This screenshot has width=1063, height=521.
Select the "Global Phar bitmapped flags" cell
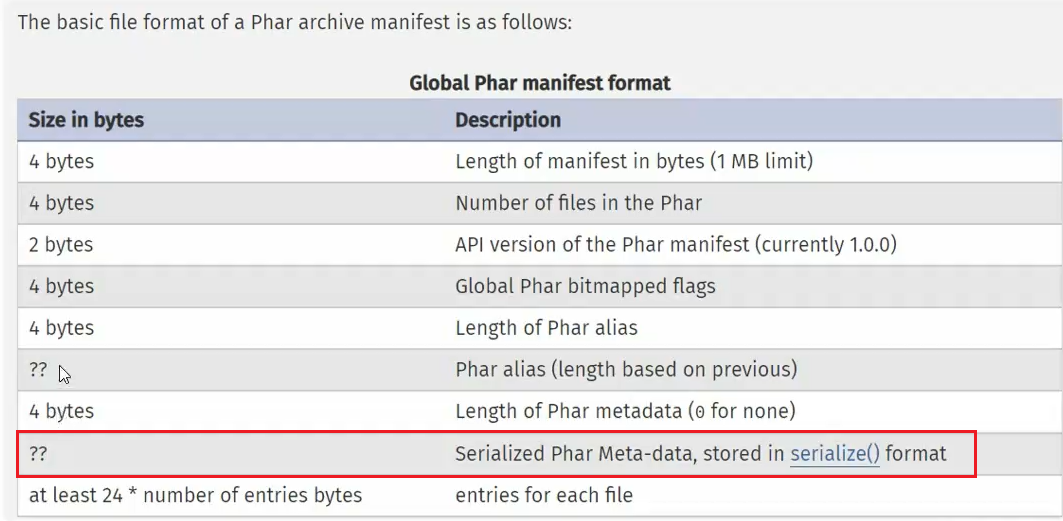point(585,287)
